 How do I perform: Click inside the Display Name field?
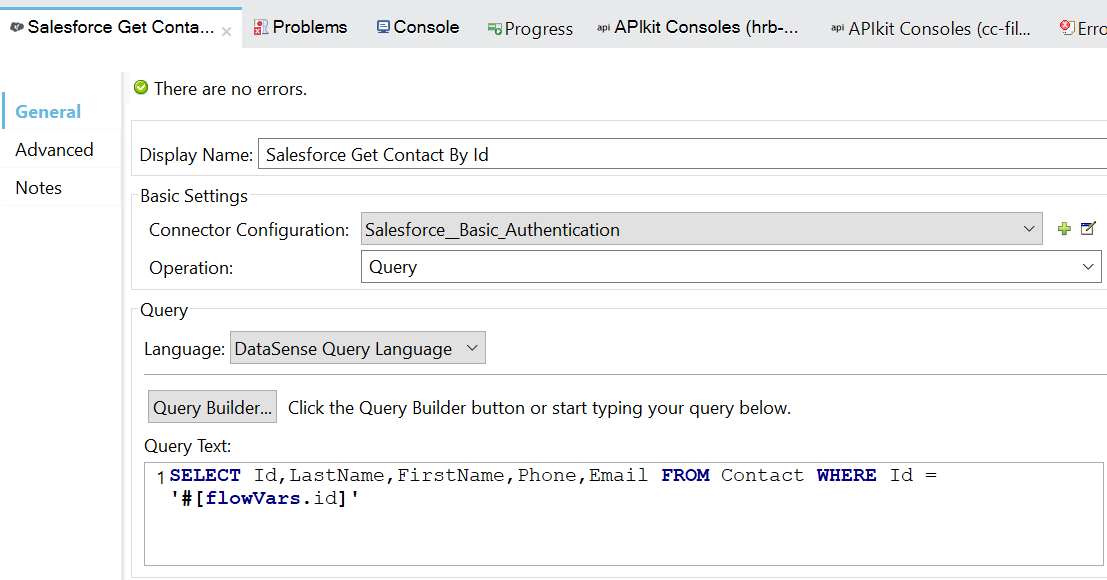(680, 155)
